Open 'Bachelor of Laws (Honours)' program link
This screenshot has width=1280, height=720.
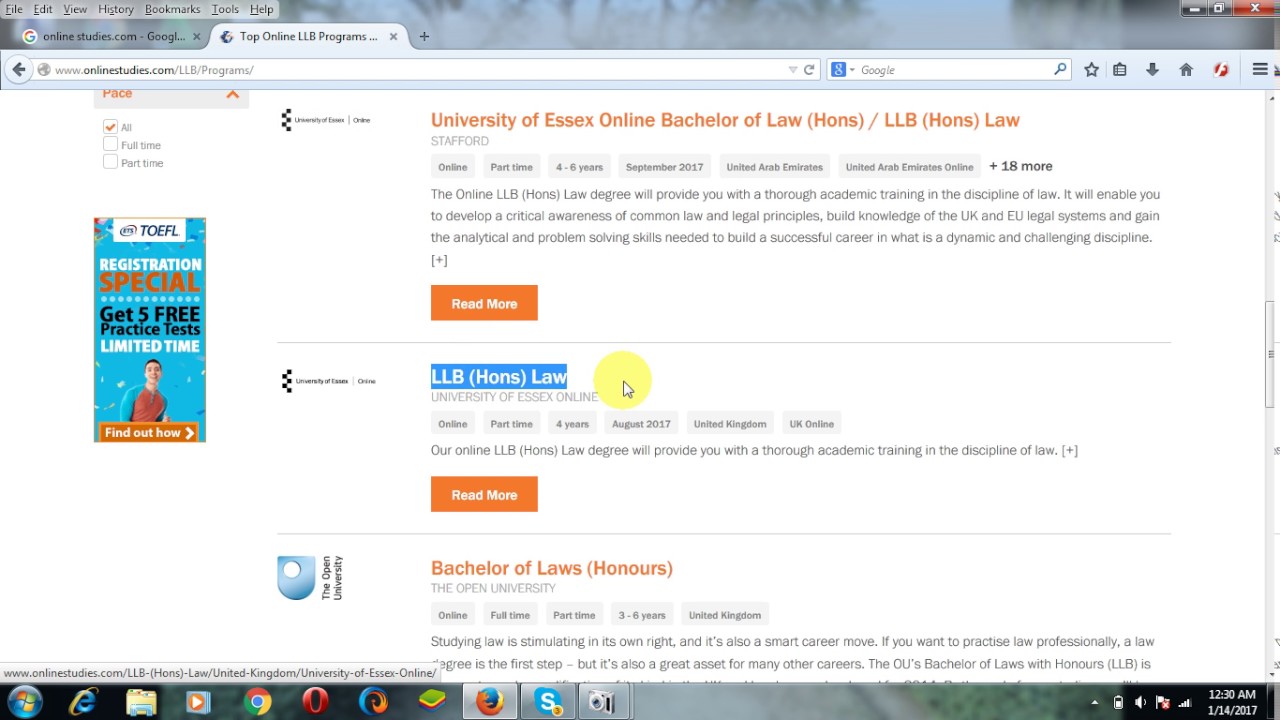(552, 568)
